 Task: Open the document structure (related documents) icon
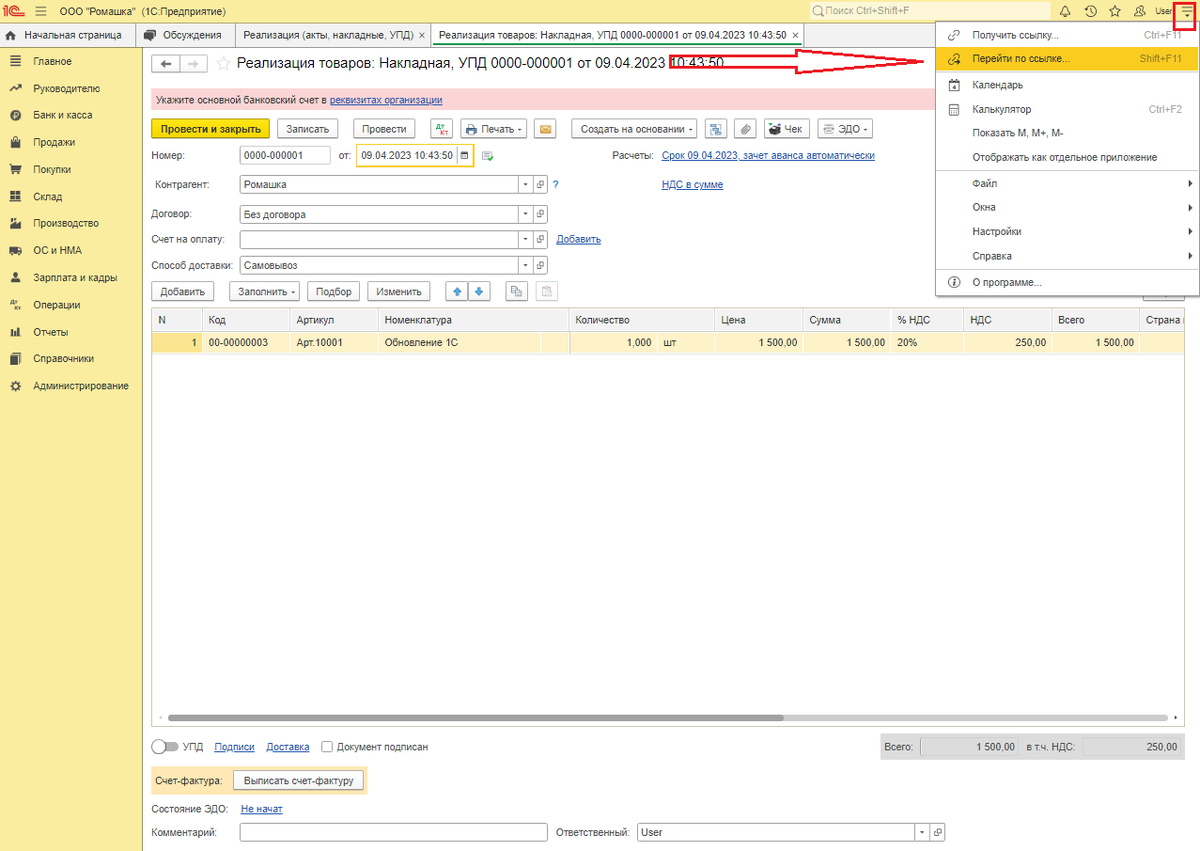tap(715, 129)
